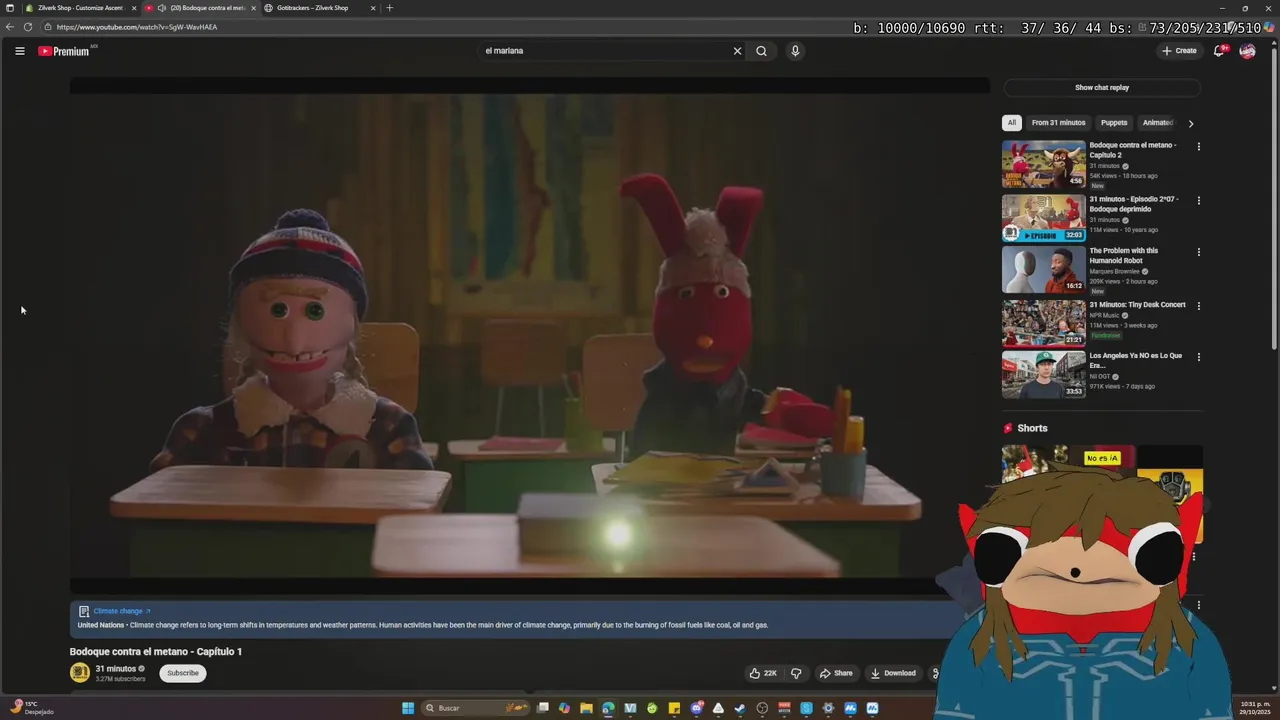Like the video with thumbs up
1280x720 pixels.
point(763,673)
